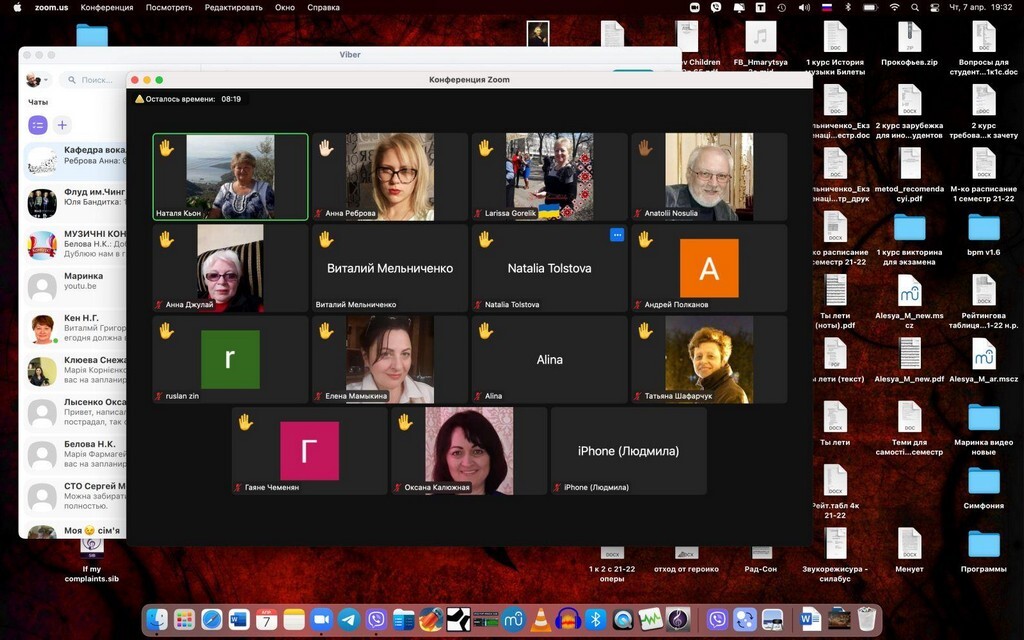Open Microsoft Word from the dock
The height and width of the screenshot is (640, 1024).
pos(239,619)
